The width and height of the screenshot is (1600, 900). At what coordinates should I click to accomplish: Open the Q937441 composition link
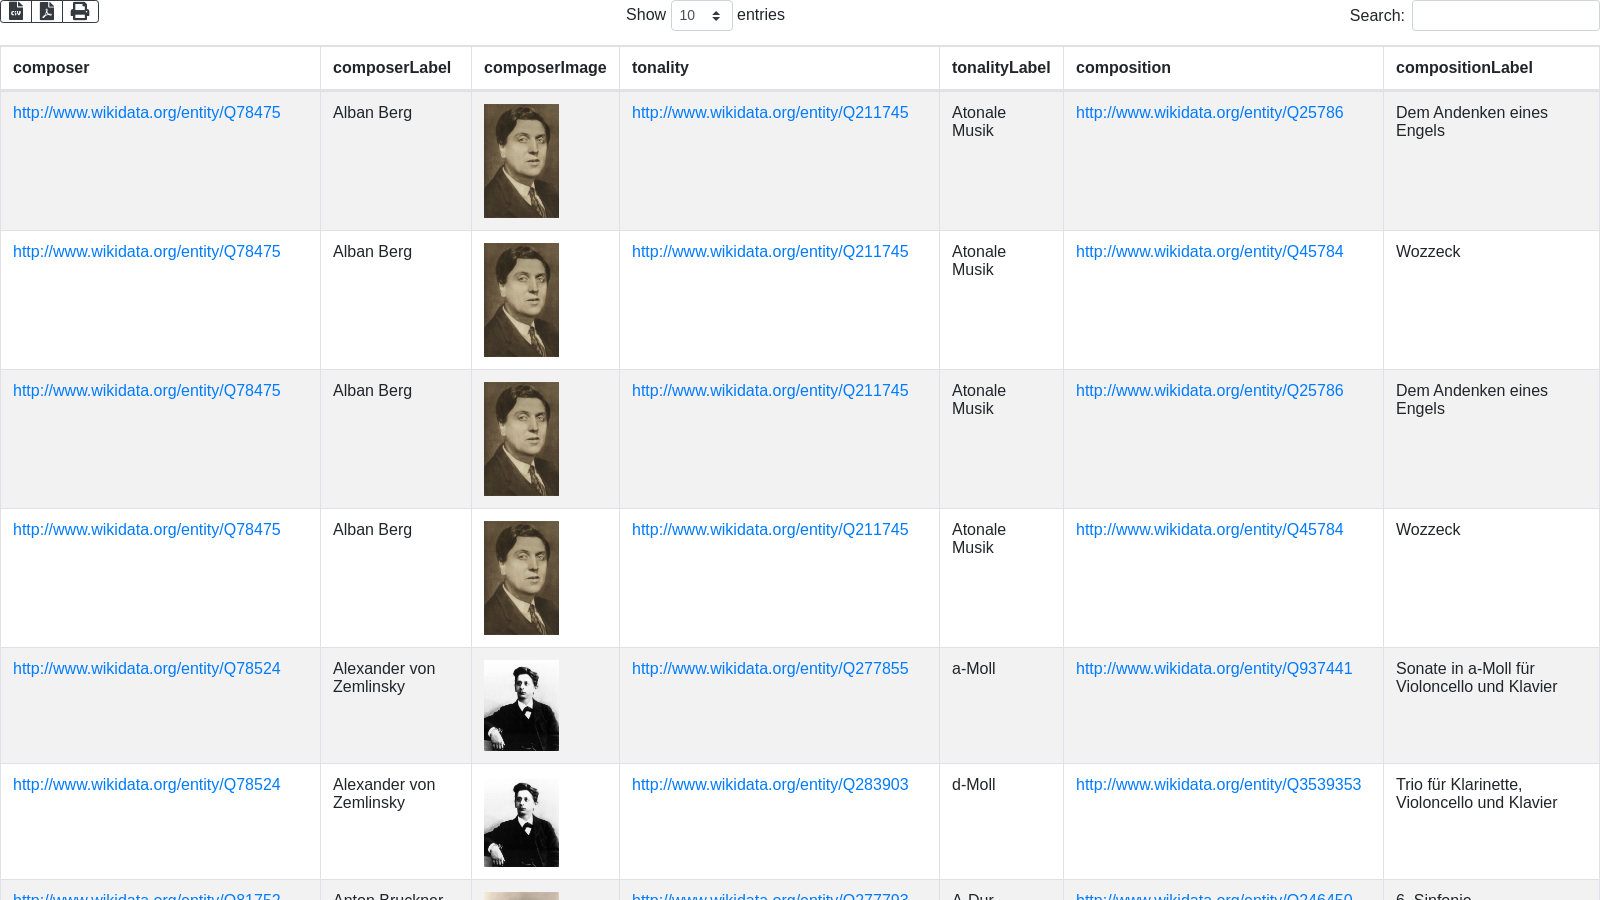coord(1213,669)
